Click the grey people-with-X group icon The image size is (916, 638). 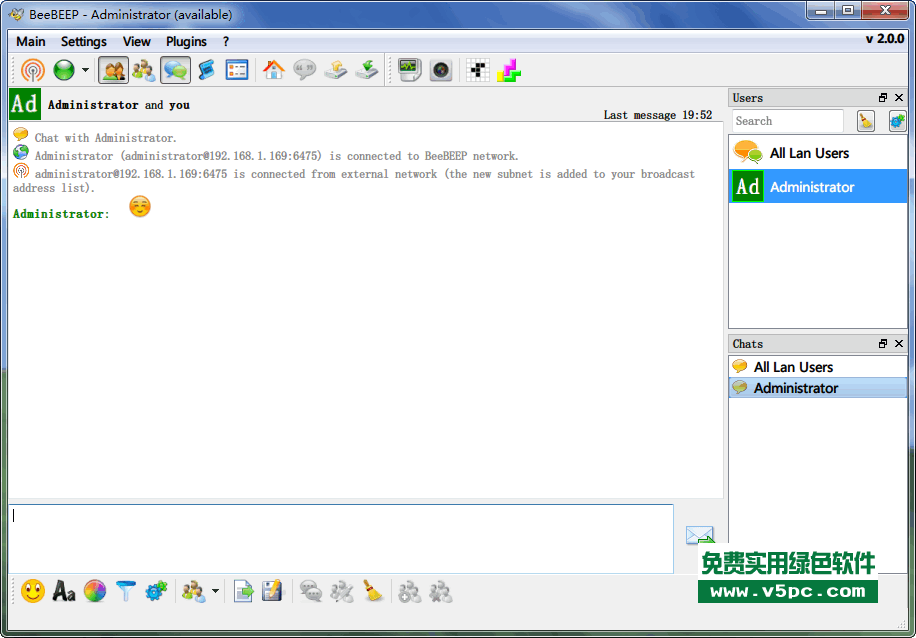tap(440, 591)
